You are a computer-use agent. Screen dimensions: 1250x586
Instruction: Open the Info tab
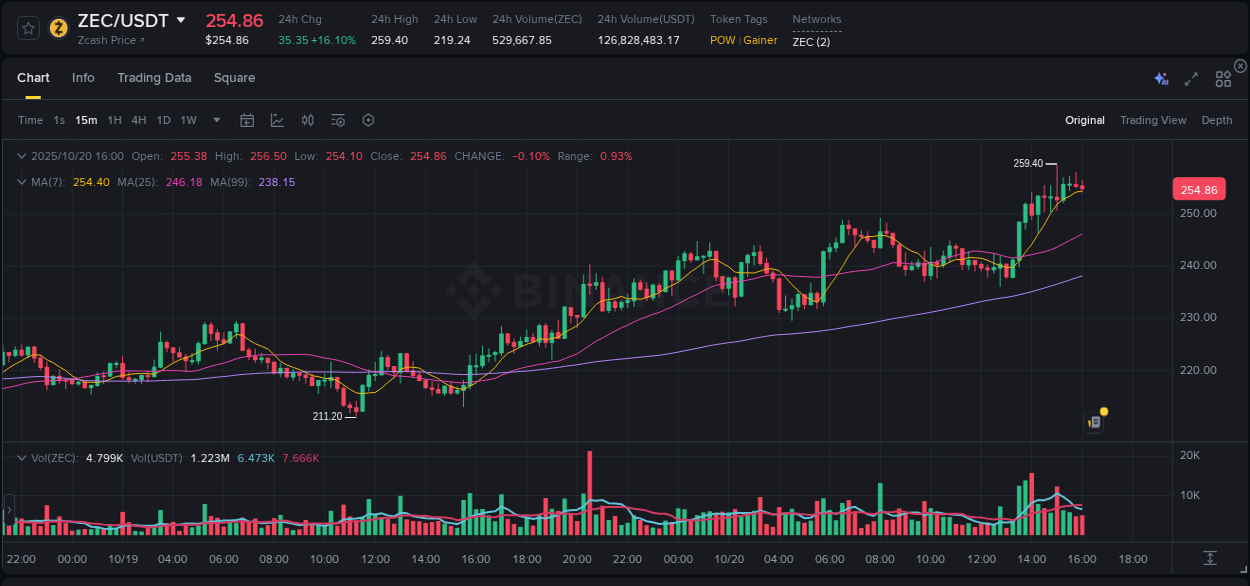coord(83,77)
